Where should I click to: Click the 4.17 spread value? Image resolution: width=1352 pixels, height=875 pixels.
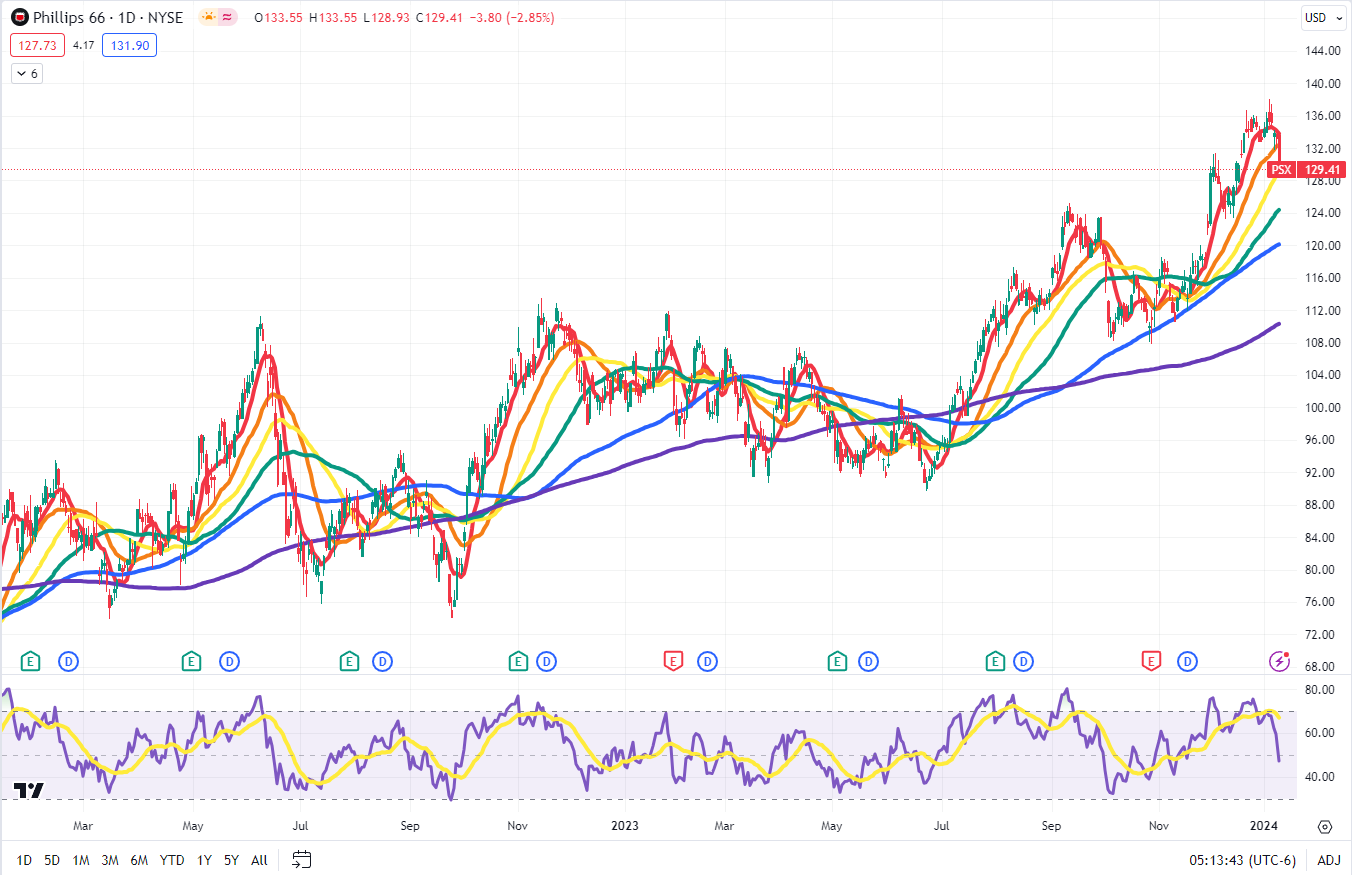pos(83,44)
